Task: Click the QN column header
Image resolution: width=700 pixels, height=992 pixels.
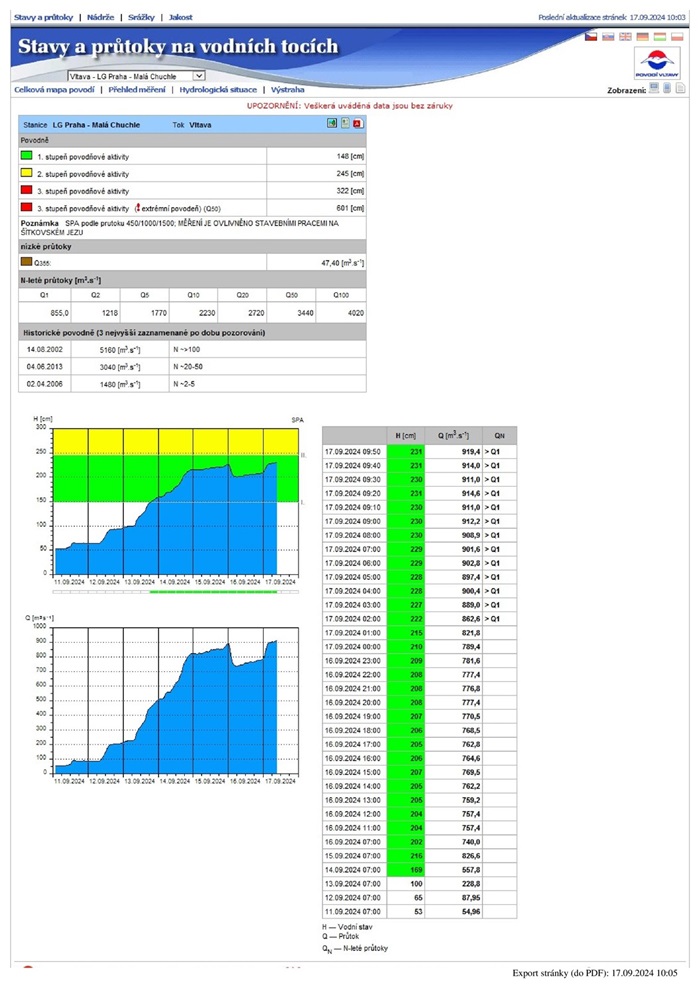Action: (500, 435)
